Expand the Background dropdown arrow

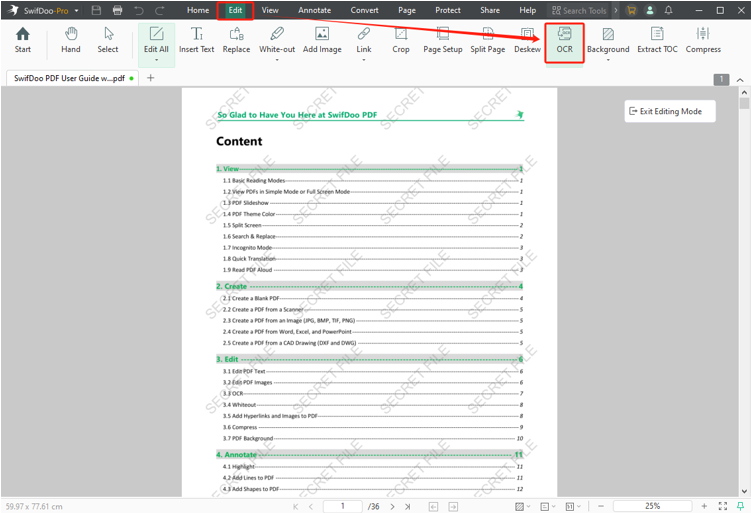[x=608, y=60]
